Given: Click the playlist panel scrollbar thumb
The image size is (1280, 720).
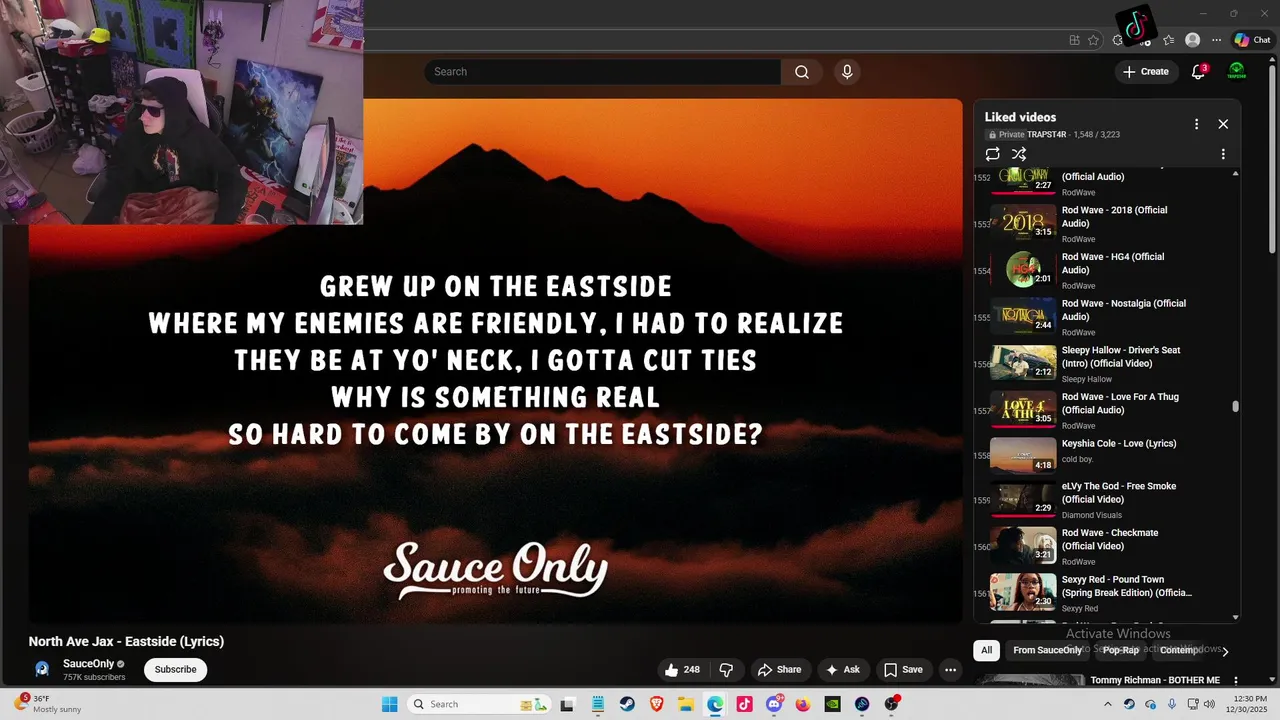Looking at the screenshot, I should tap(1235, 406).
